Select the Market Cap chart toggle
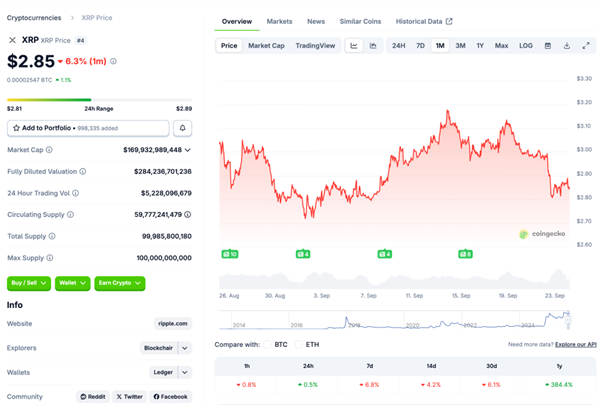Image resolution: width=602 pixels, height=405 pixels. (266, 46)
